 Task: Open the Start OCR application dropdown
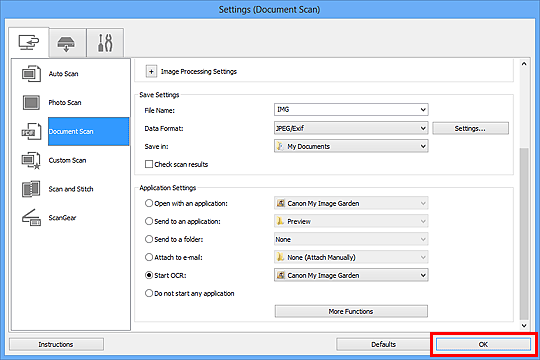coord(351,275)
